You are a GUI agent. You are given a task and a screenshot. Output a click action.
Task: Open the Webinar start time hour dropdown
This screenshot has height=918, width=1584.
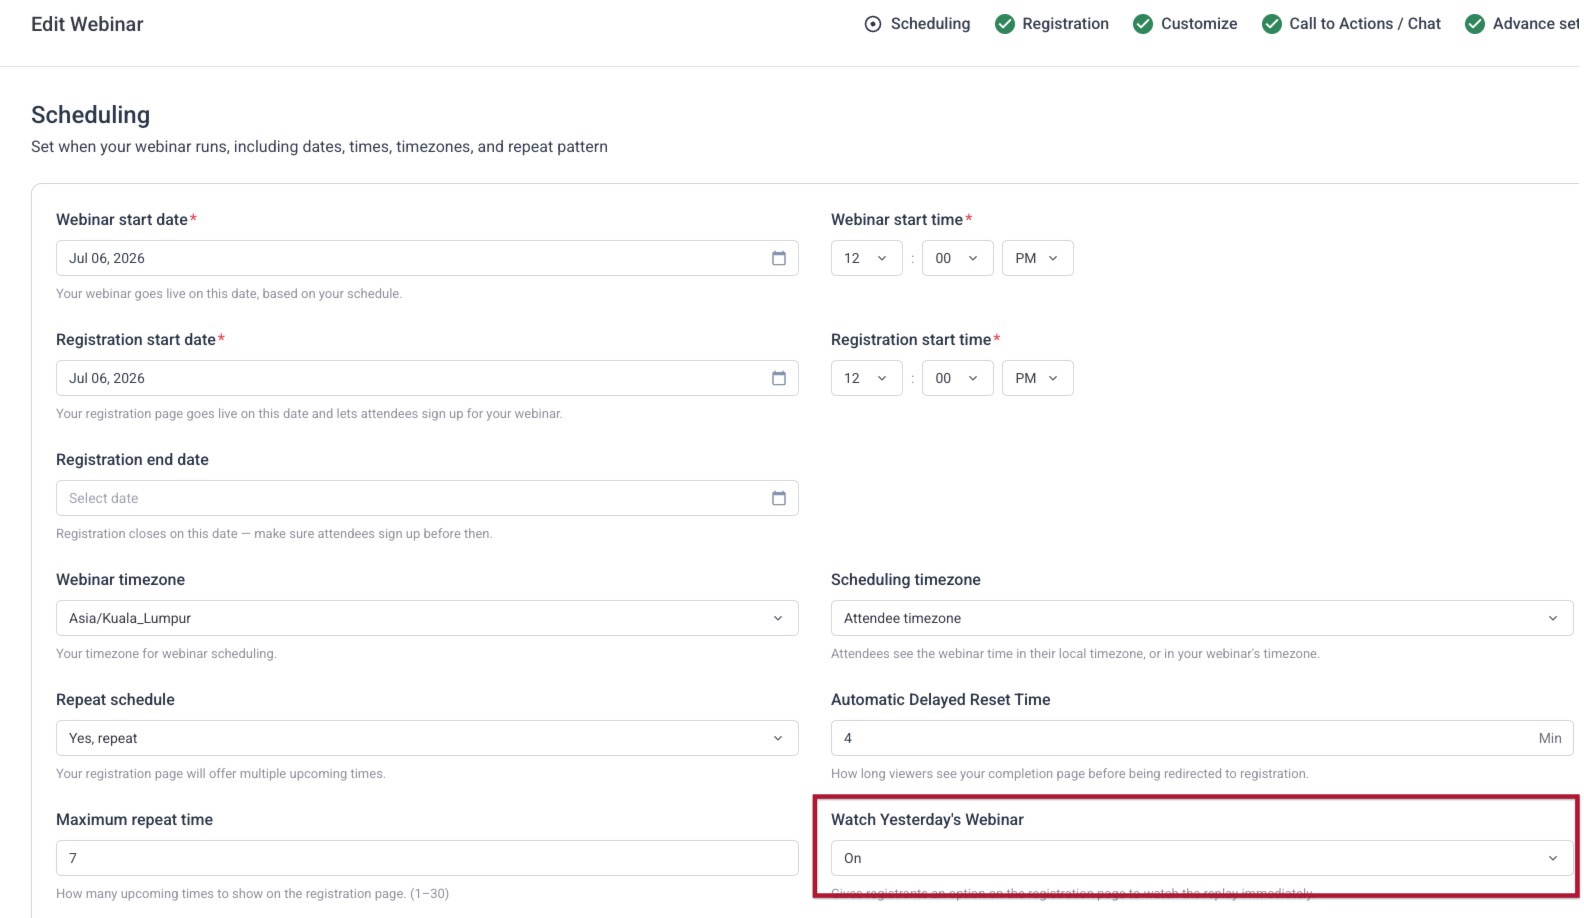(x=867, y=258)
